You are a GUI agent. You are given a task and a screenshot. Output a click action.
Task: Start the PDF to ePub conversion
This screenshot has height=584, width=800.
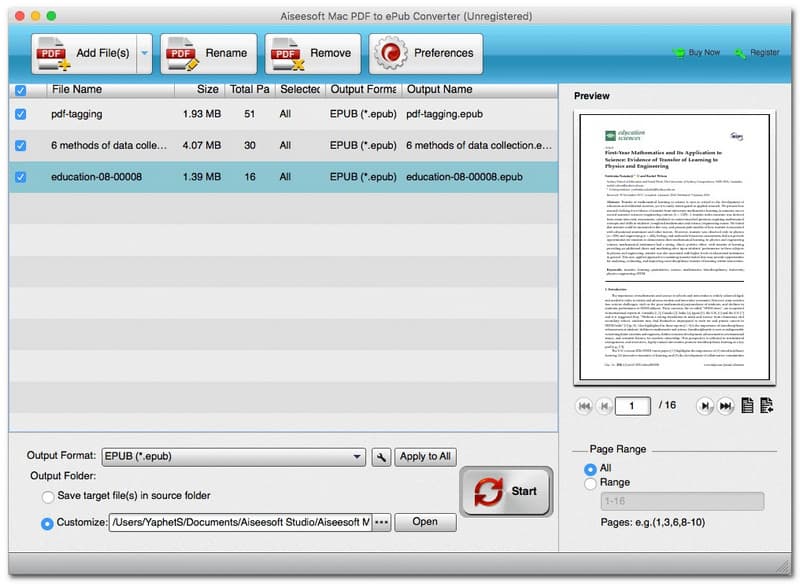[505, 492]
